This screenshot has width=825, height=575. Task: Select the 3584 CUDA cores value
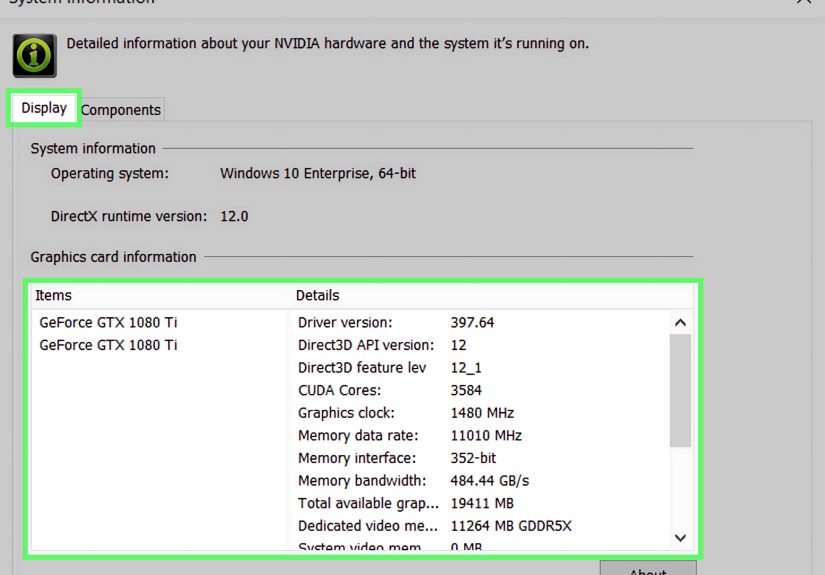click(x=466, y=390)
